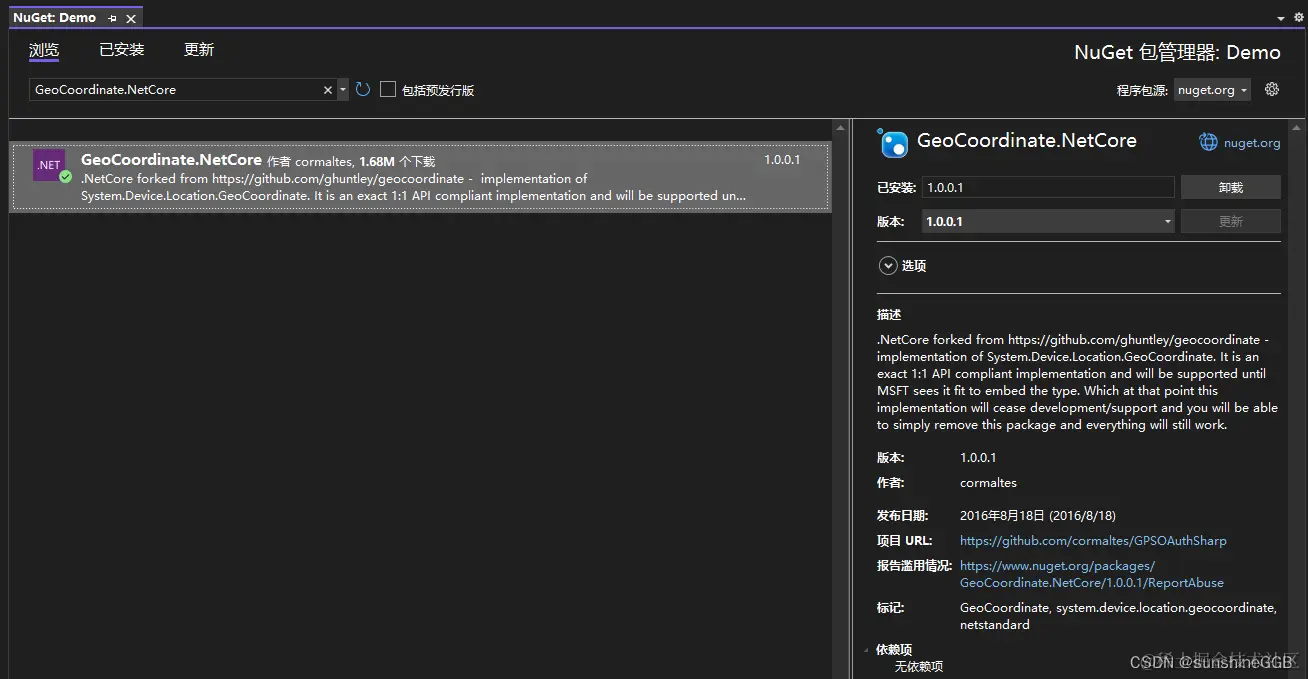Open the 项目 URL GitHub link
1308x679 pixels.
1093,541
